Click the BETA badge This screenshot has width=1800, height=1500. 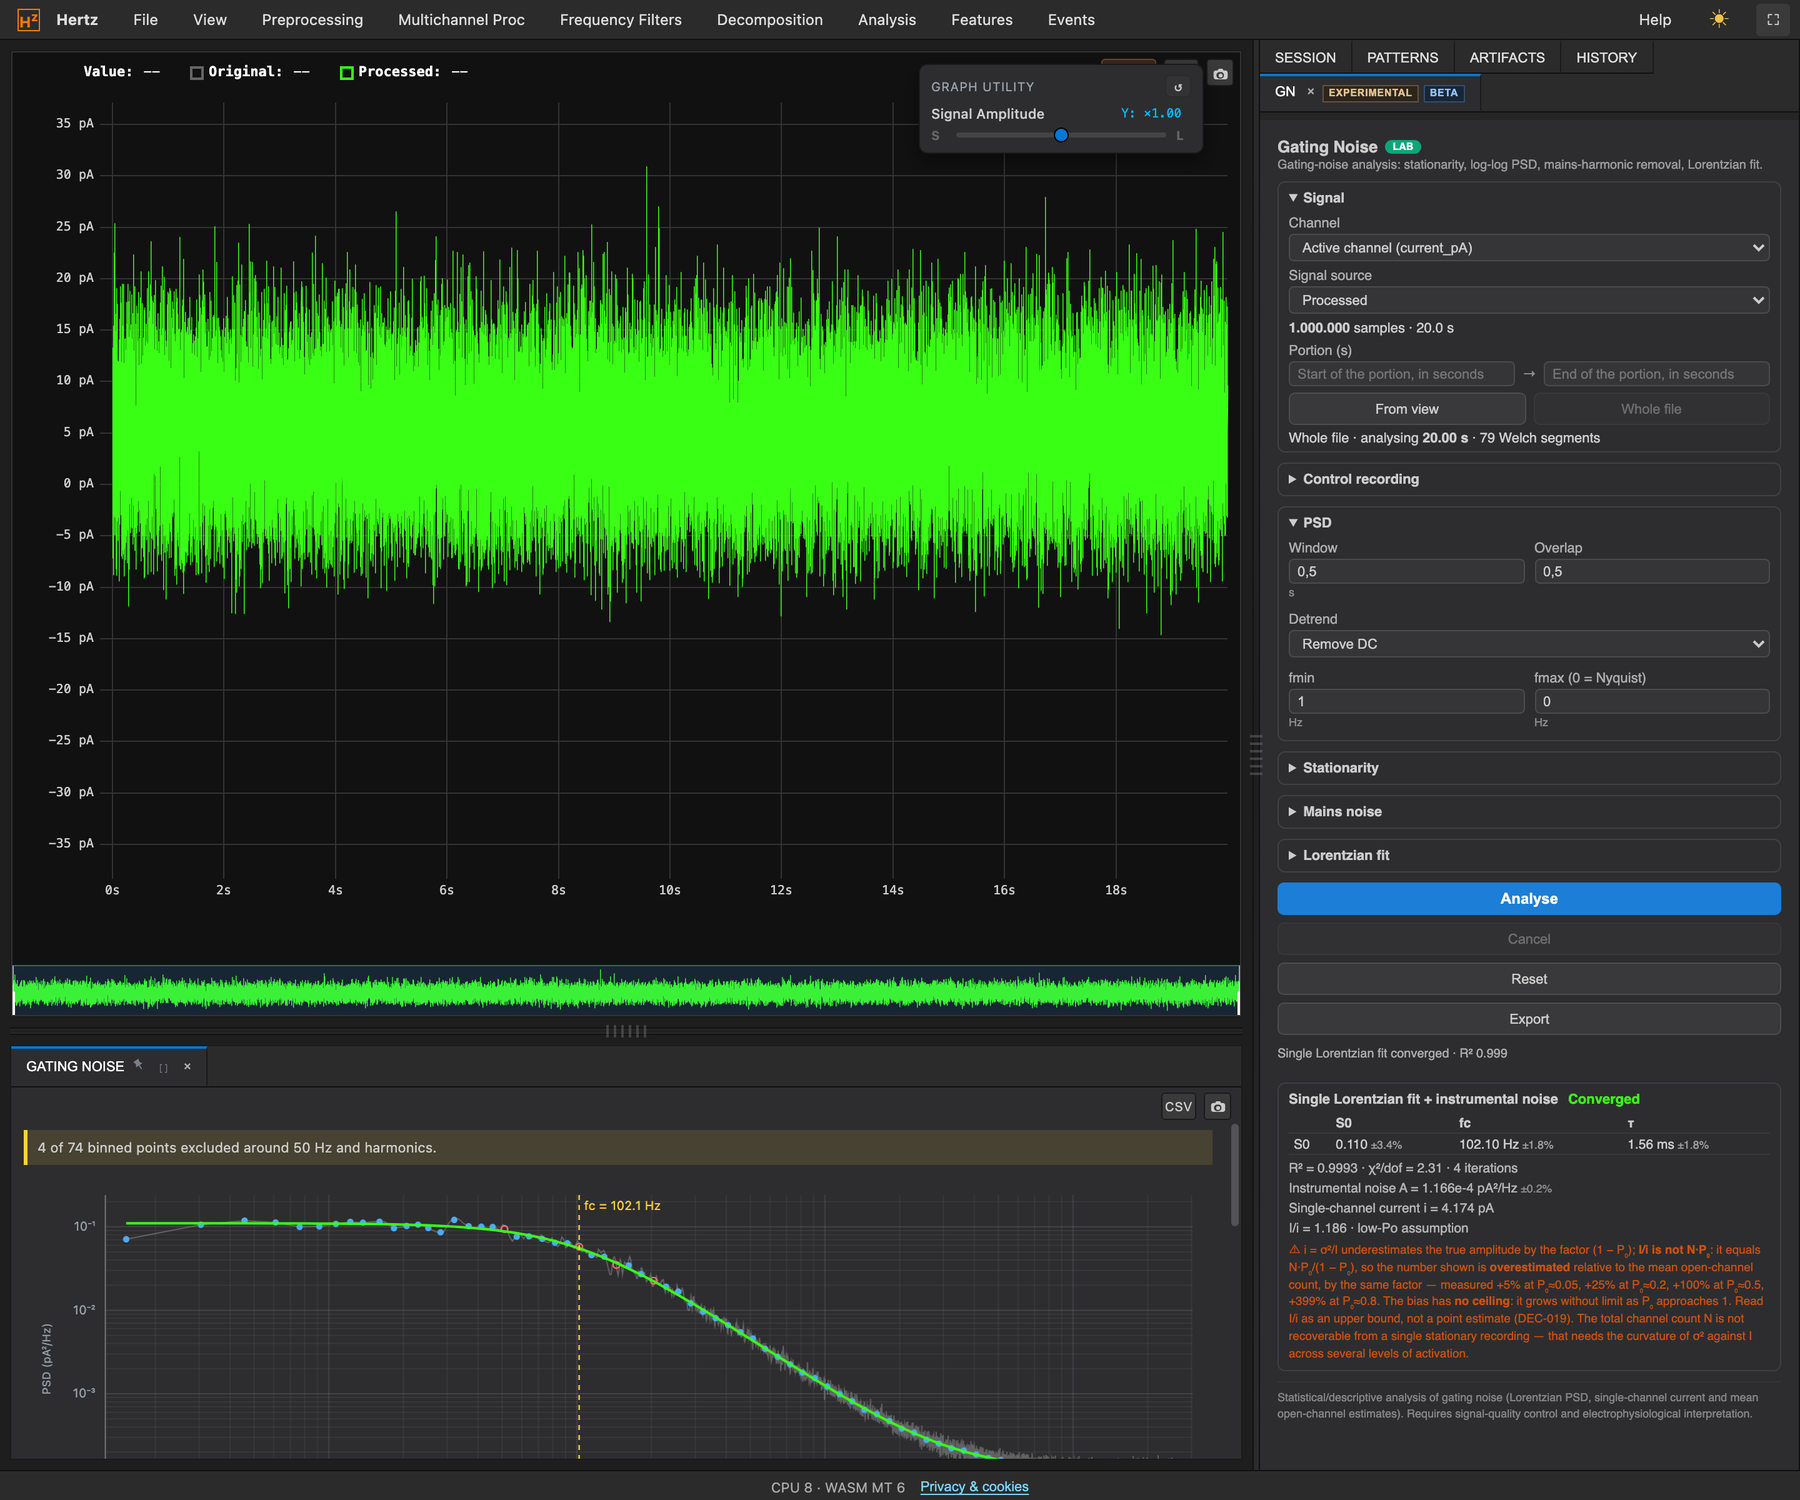(x=1443, y=93)
